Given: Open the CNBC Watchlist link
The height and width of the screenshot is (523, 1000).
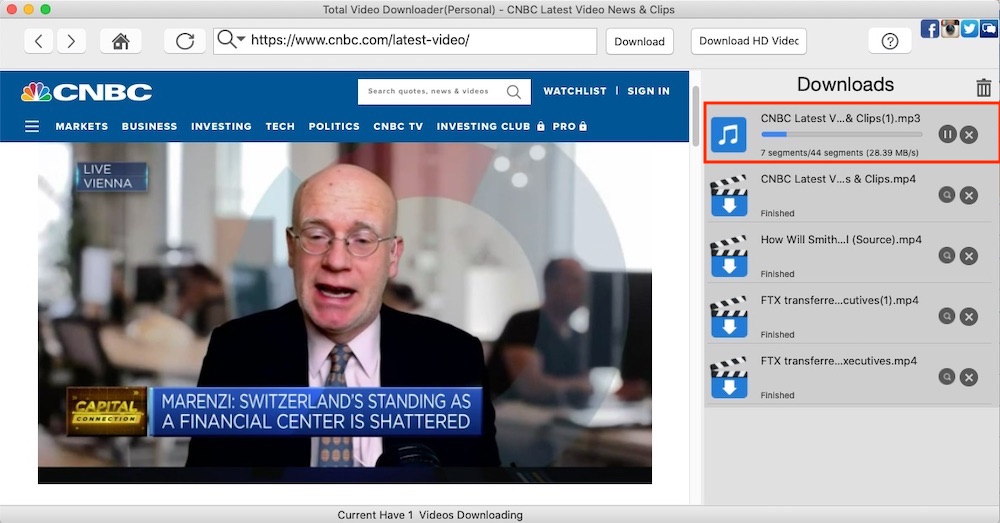Looking at the screenshot, I should point(575,91).
